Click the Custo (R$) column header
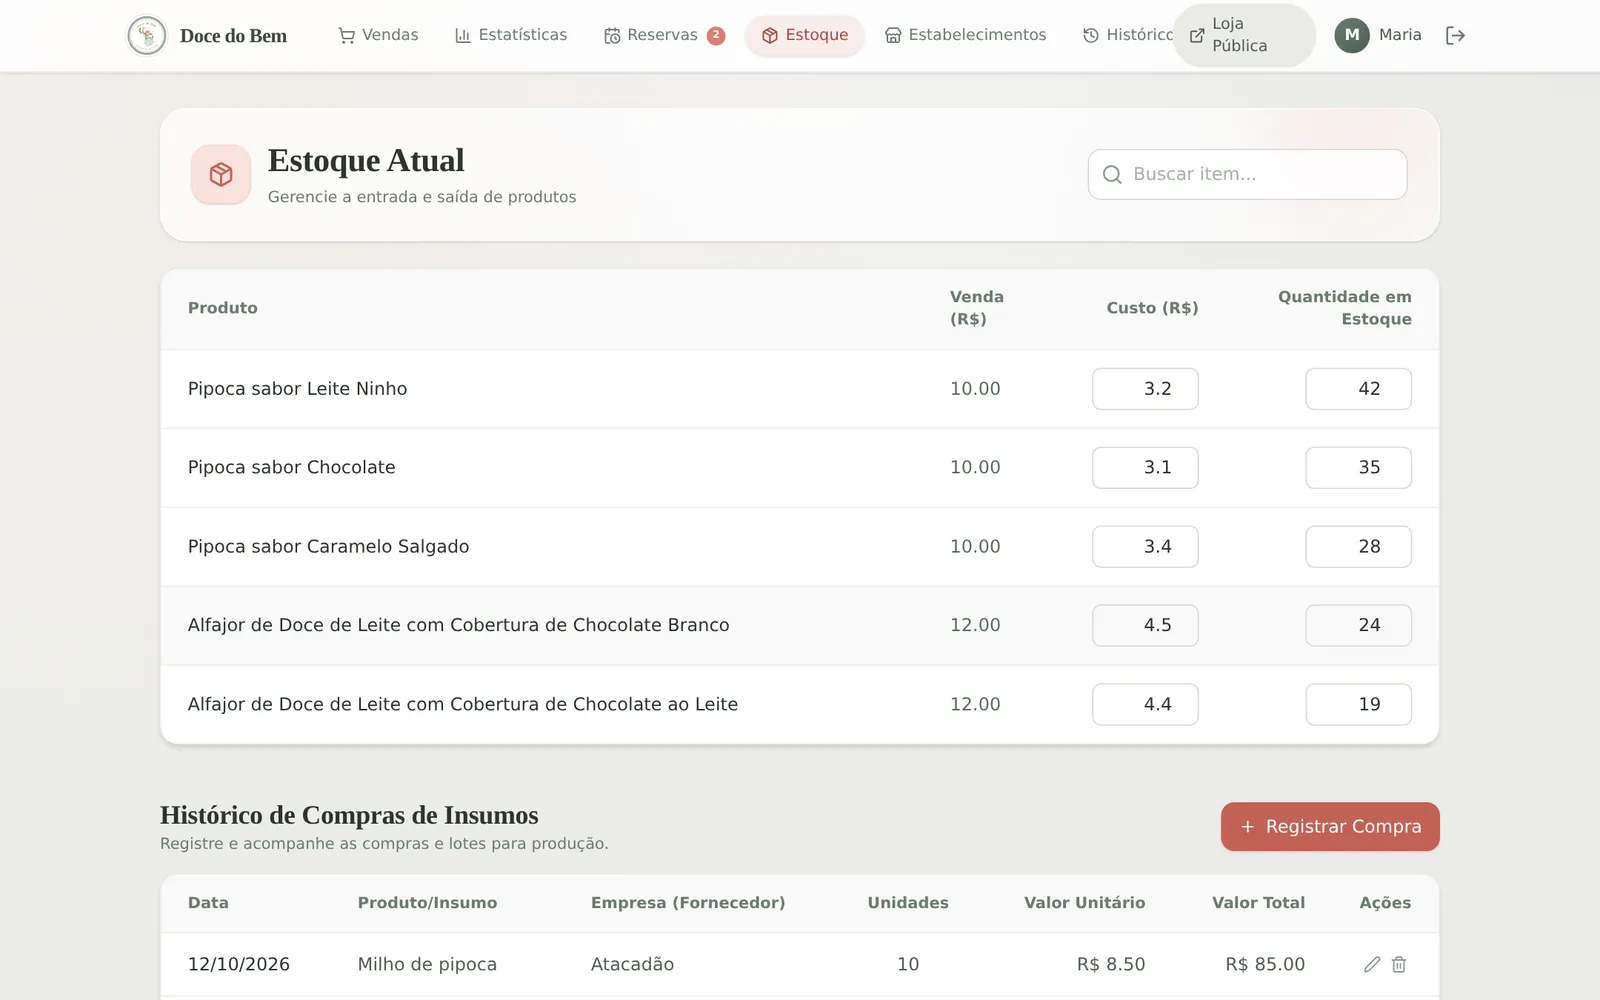This screenshot has height=1000, width=1600. tap(1152, 308)
